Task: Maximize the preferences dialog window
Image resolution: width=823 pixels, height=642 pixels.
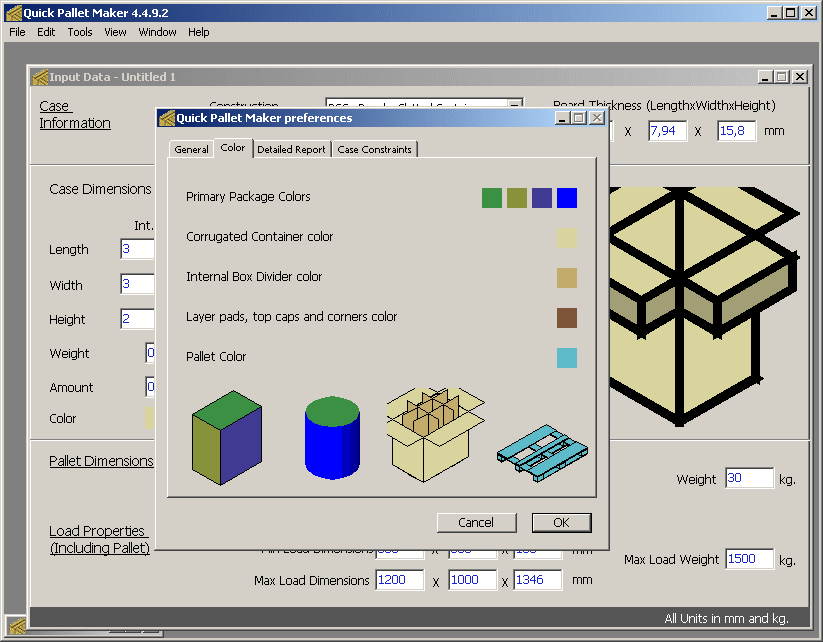Action: coord(579,118)
